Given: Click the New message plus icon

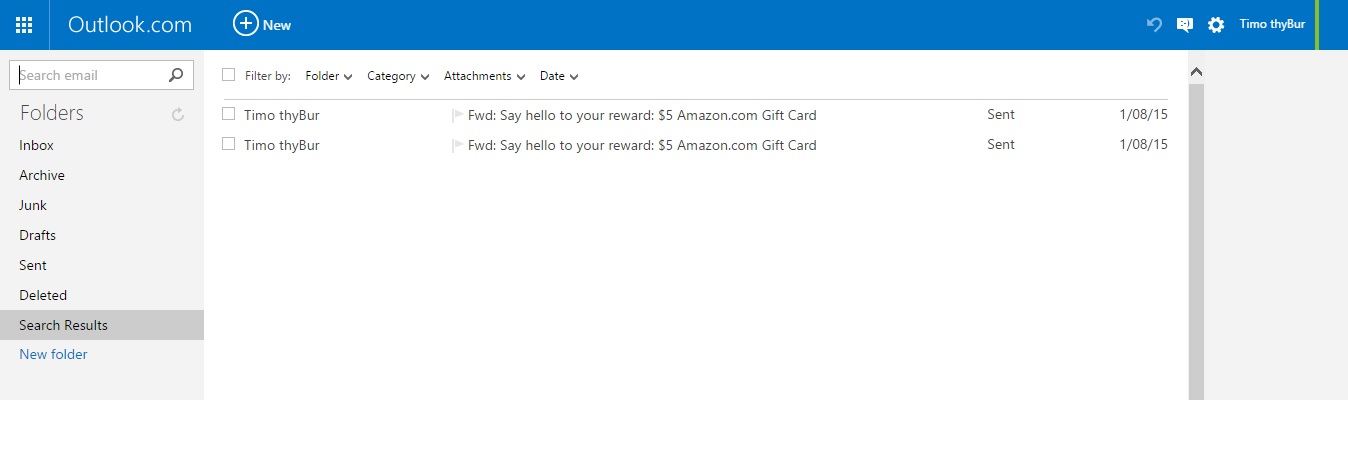Looking at the screenshot, I should (x=245, y=24).
